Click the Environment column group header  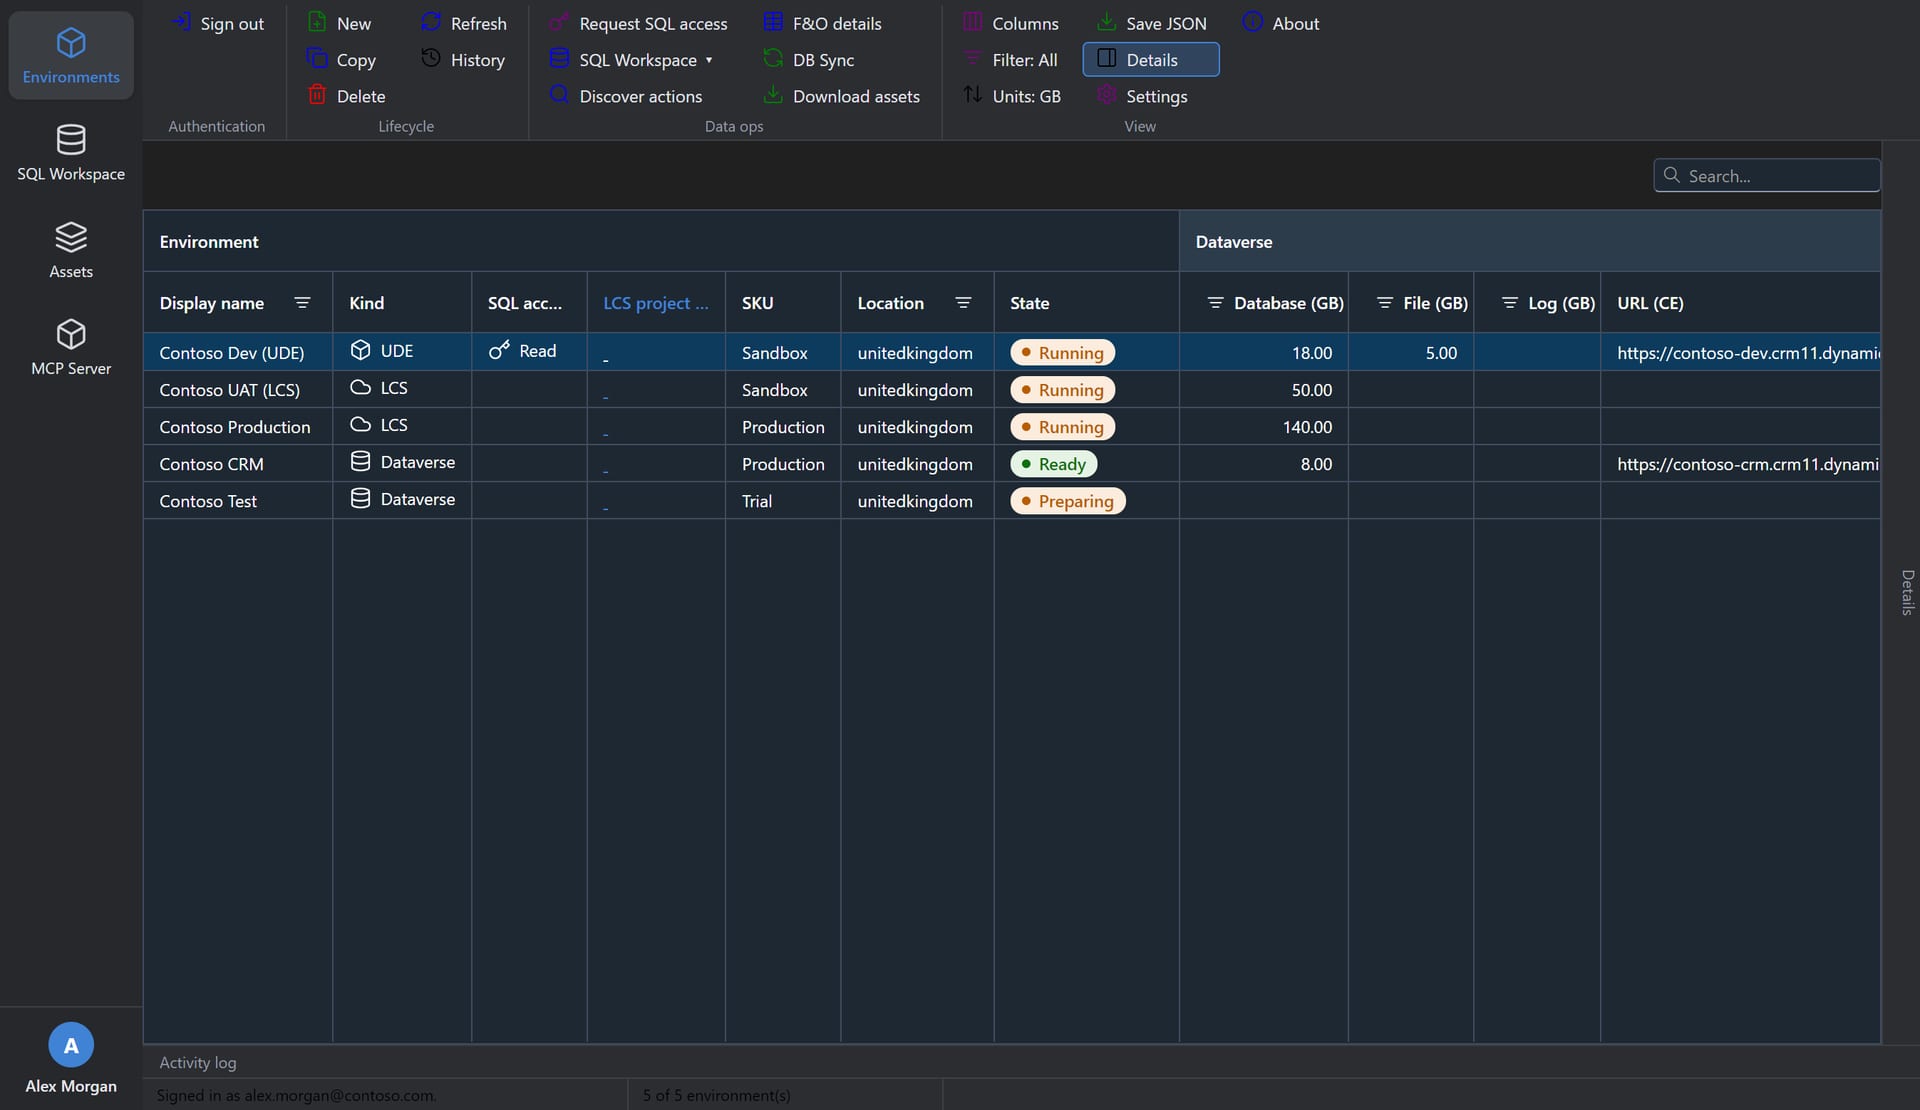(661, 241)
